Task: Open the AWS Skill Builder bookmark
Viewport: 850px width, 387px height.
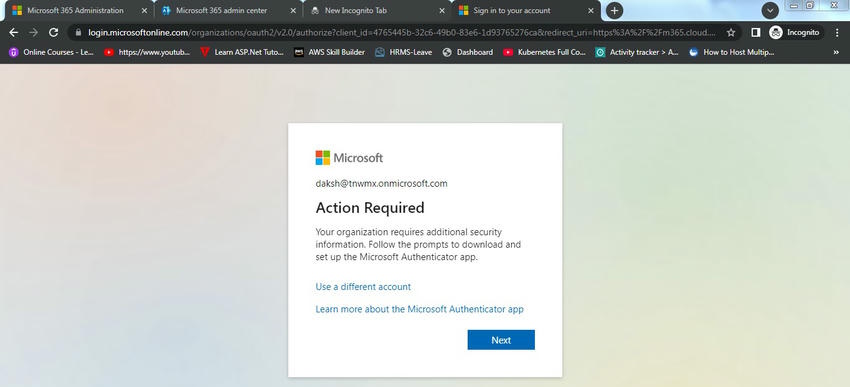Action: pyautogui.click(x=330, y=53)
